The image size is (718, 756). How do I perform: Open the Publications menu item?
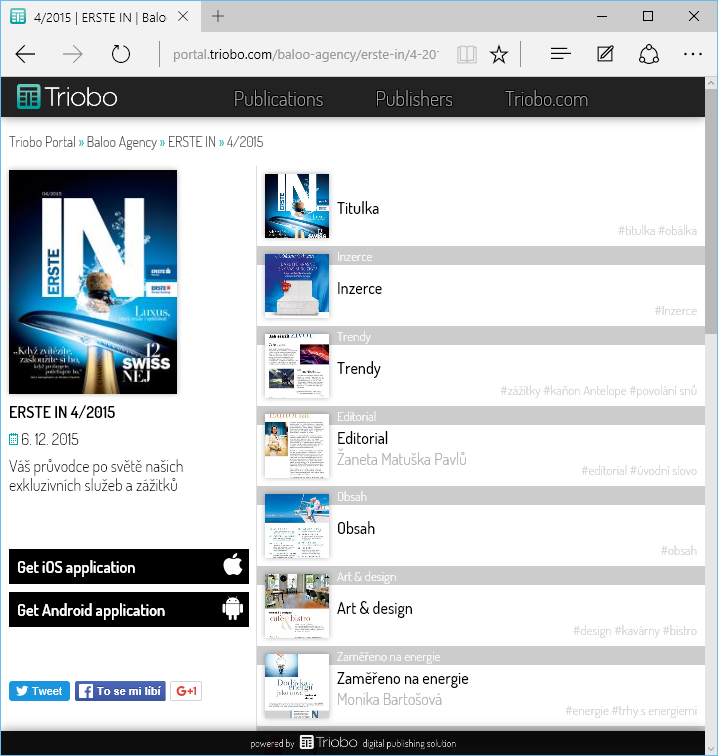coord(278,99)
